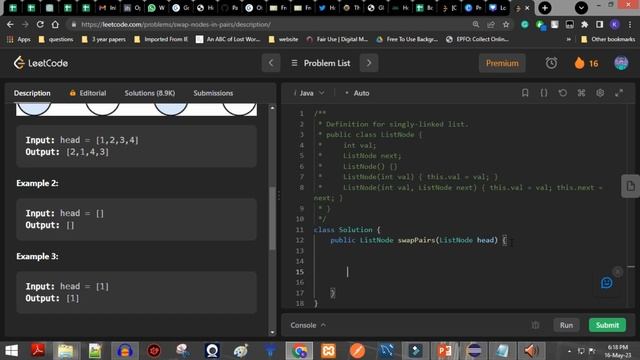Click the description scroll down arrow

coord(272,332)
